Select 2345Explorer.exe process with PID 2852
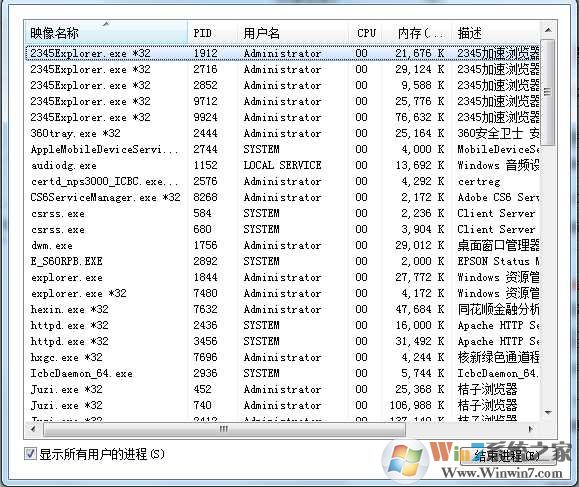579x487 pixels. coord(282,85)
